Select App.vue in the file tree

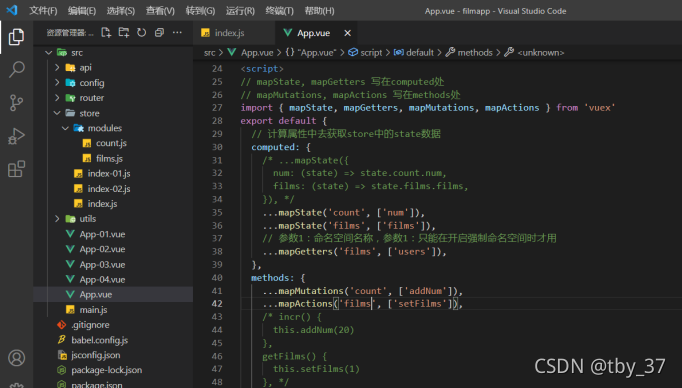pos(113,294)
